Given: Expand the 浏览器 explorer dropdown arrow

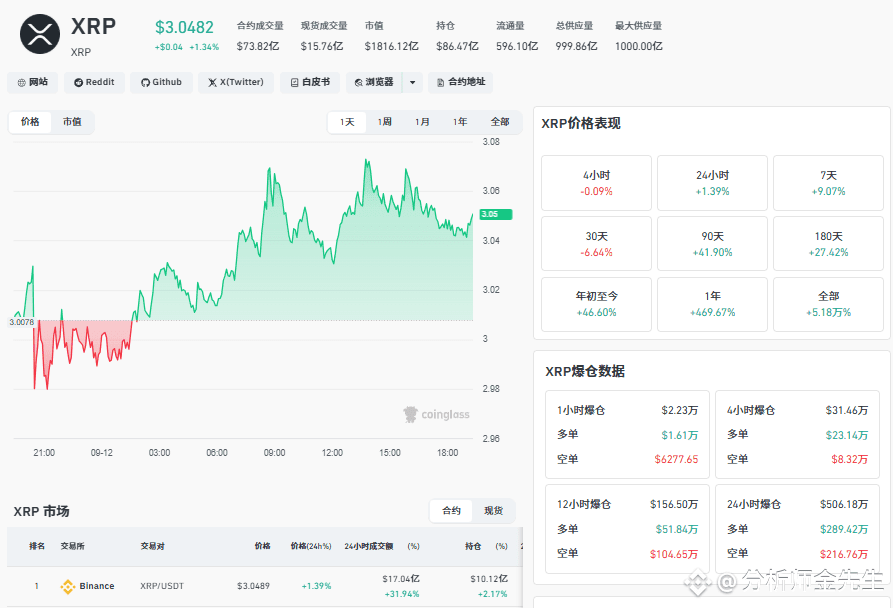Looking at the screenshot, I should tap(412, 83).
